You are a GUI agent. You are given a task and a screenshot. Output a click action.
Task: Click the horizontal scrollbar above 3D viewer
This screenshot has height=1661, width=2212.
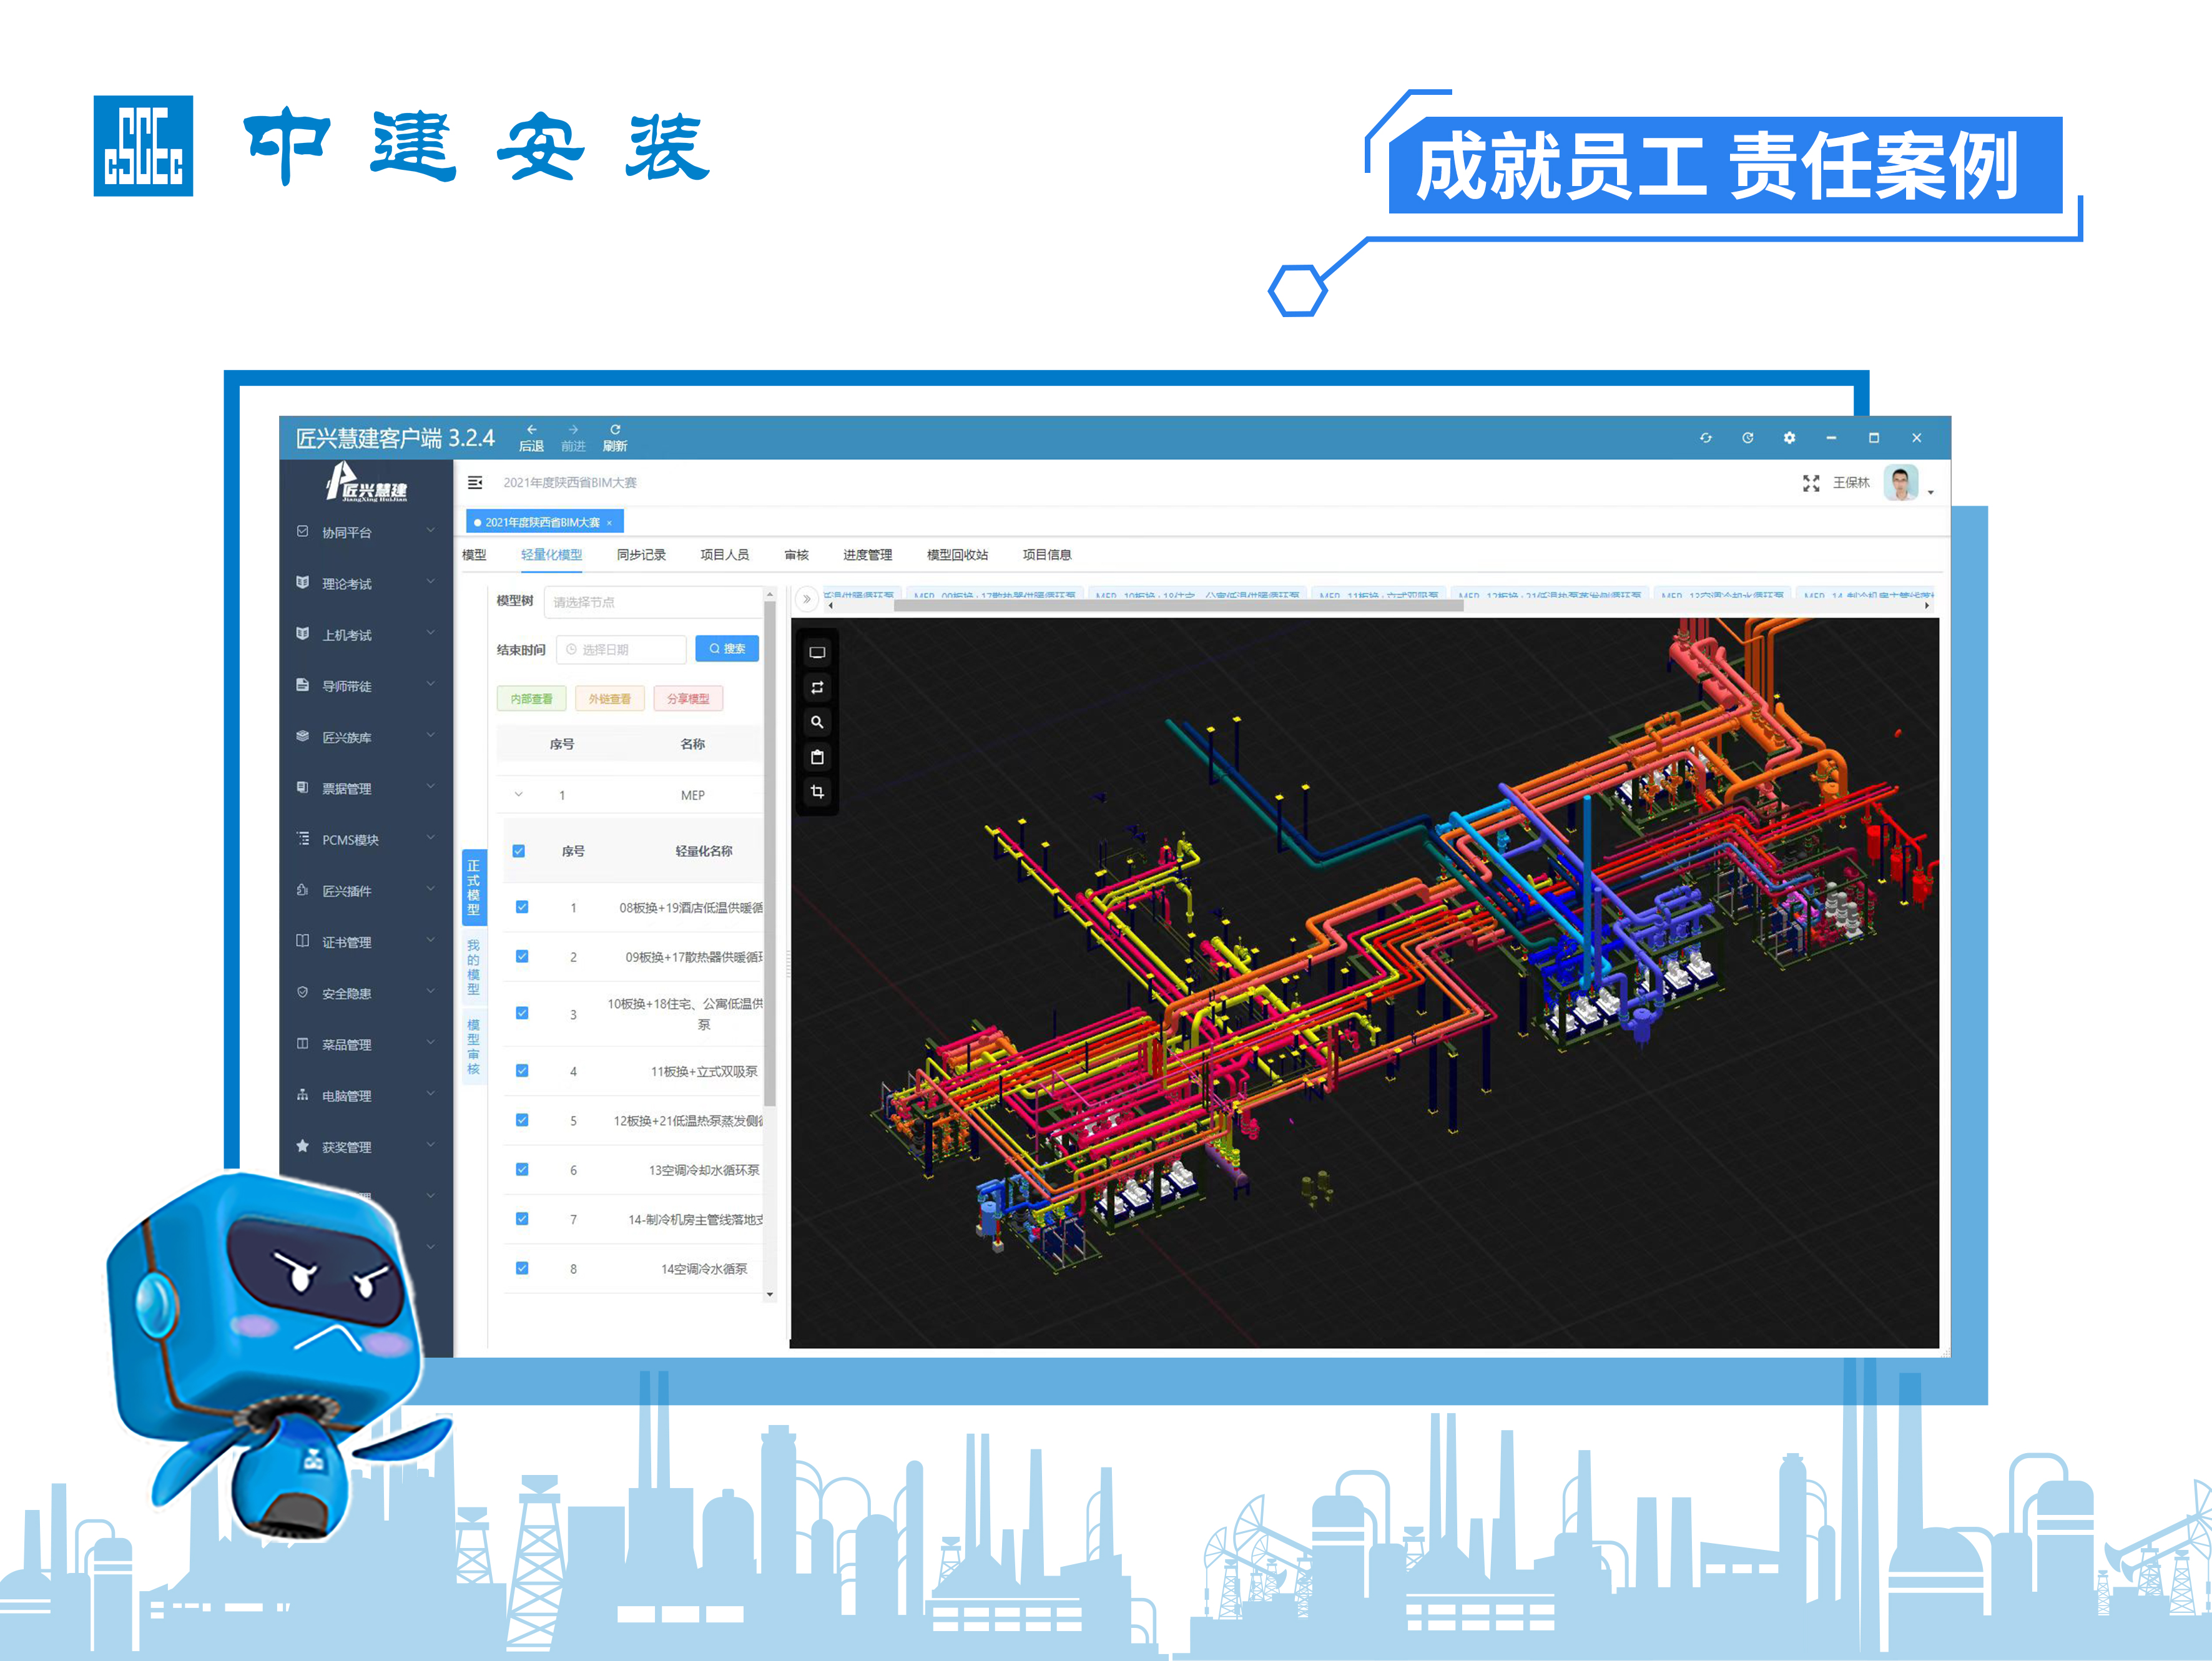click(1178, 606)
